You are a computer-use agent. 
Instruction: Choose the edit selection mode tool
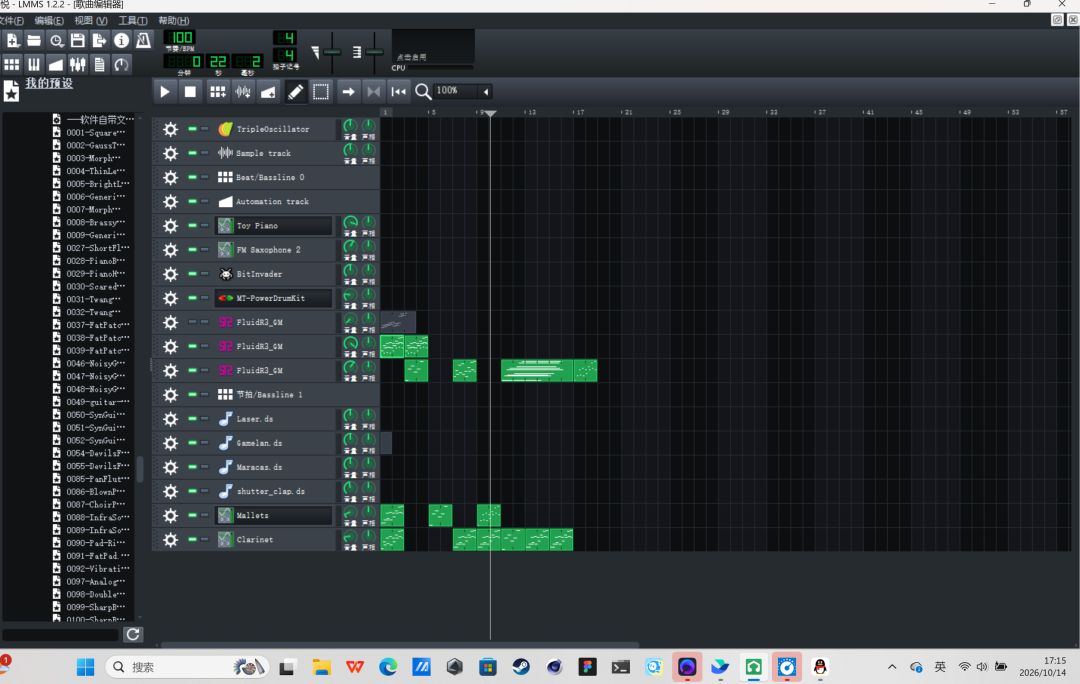click(x=320, y=92)
